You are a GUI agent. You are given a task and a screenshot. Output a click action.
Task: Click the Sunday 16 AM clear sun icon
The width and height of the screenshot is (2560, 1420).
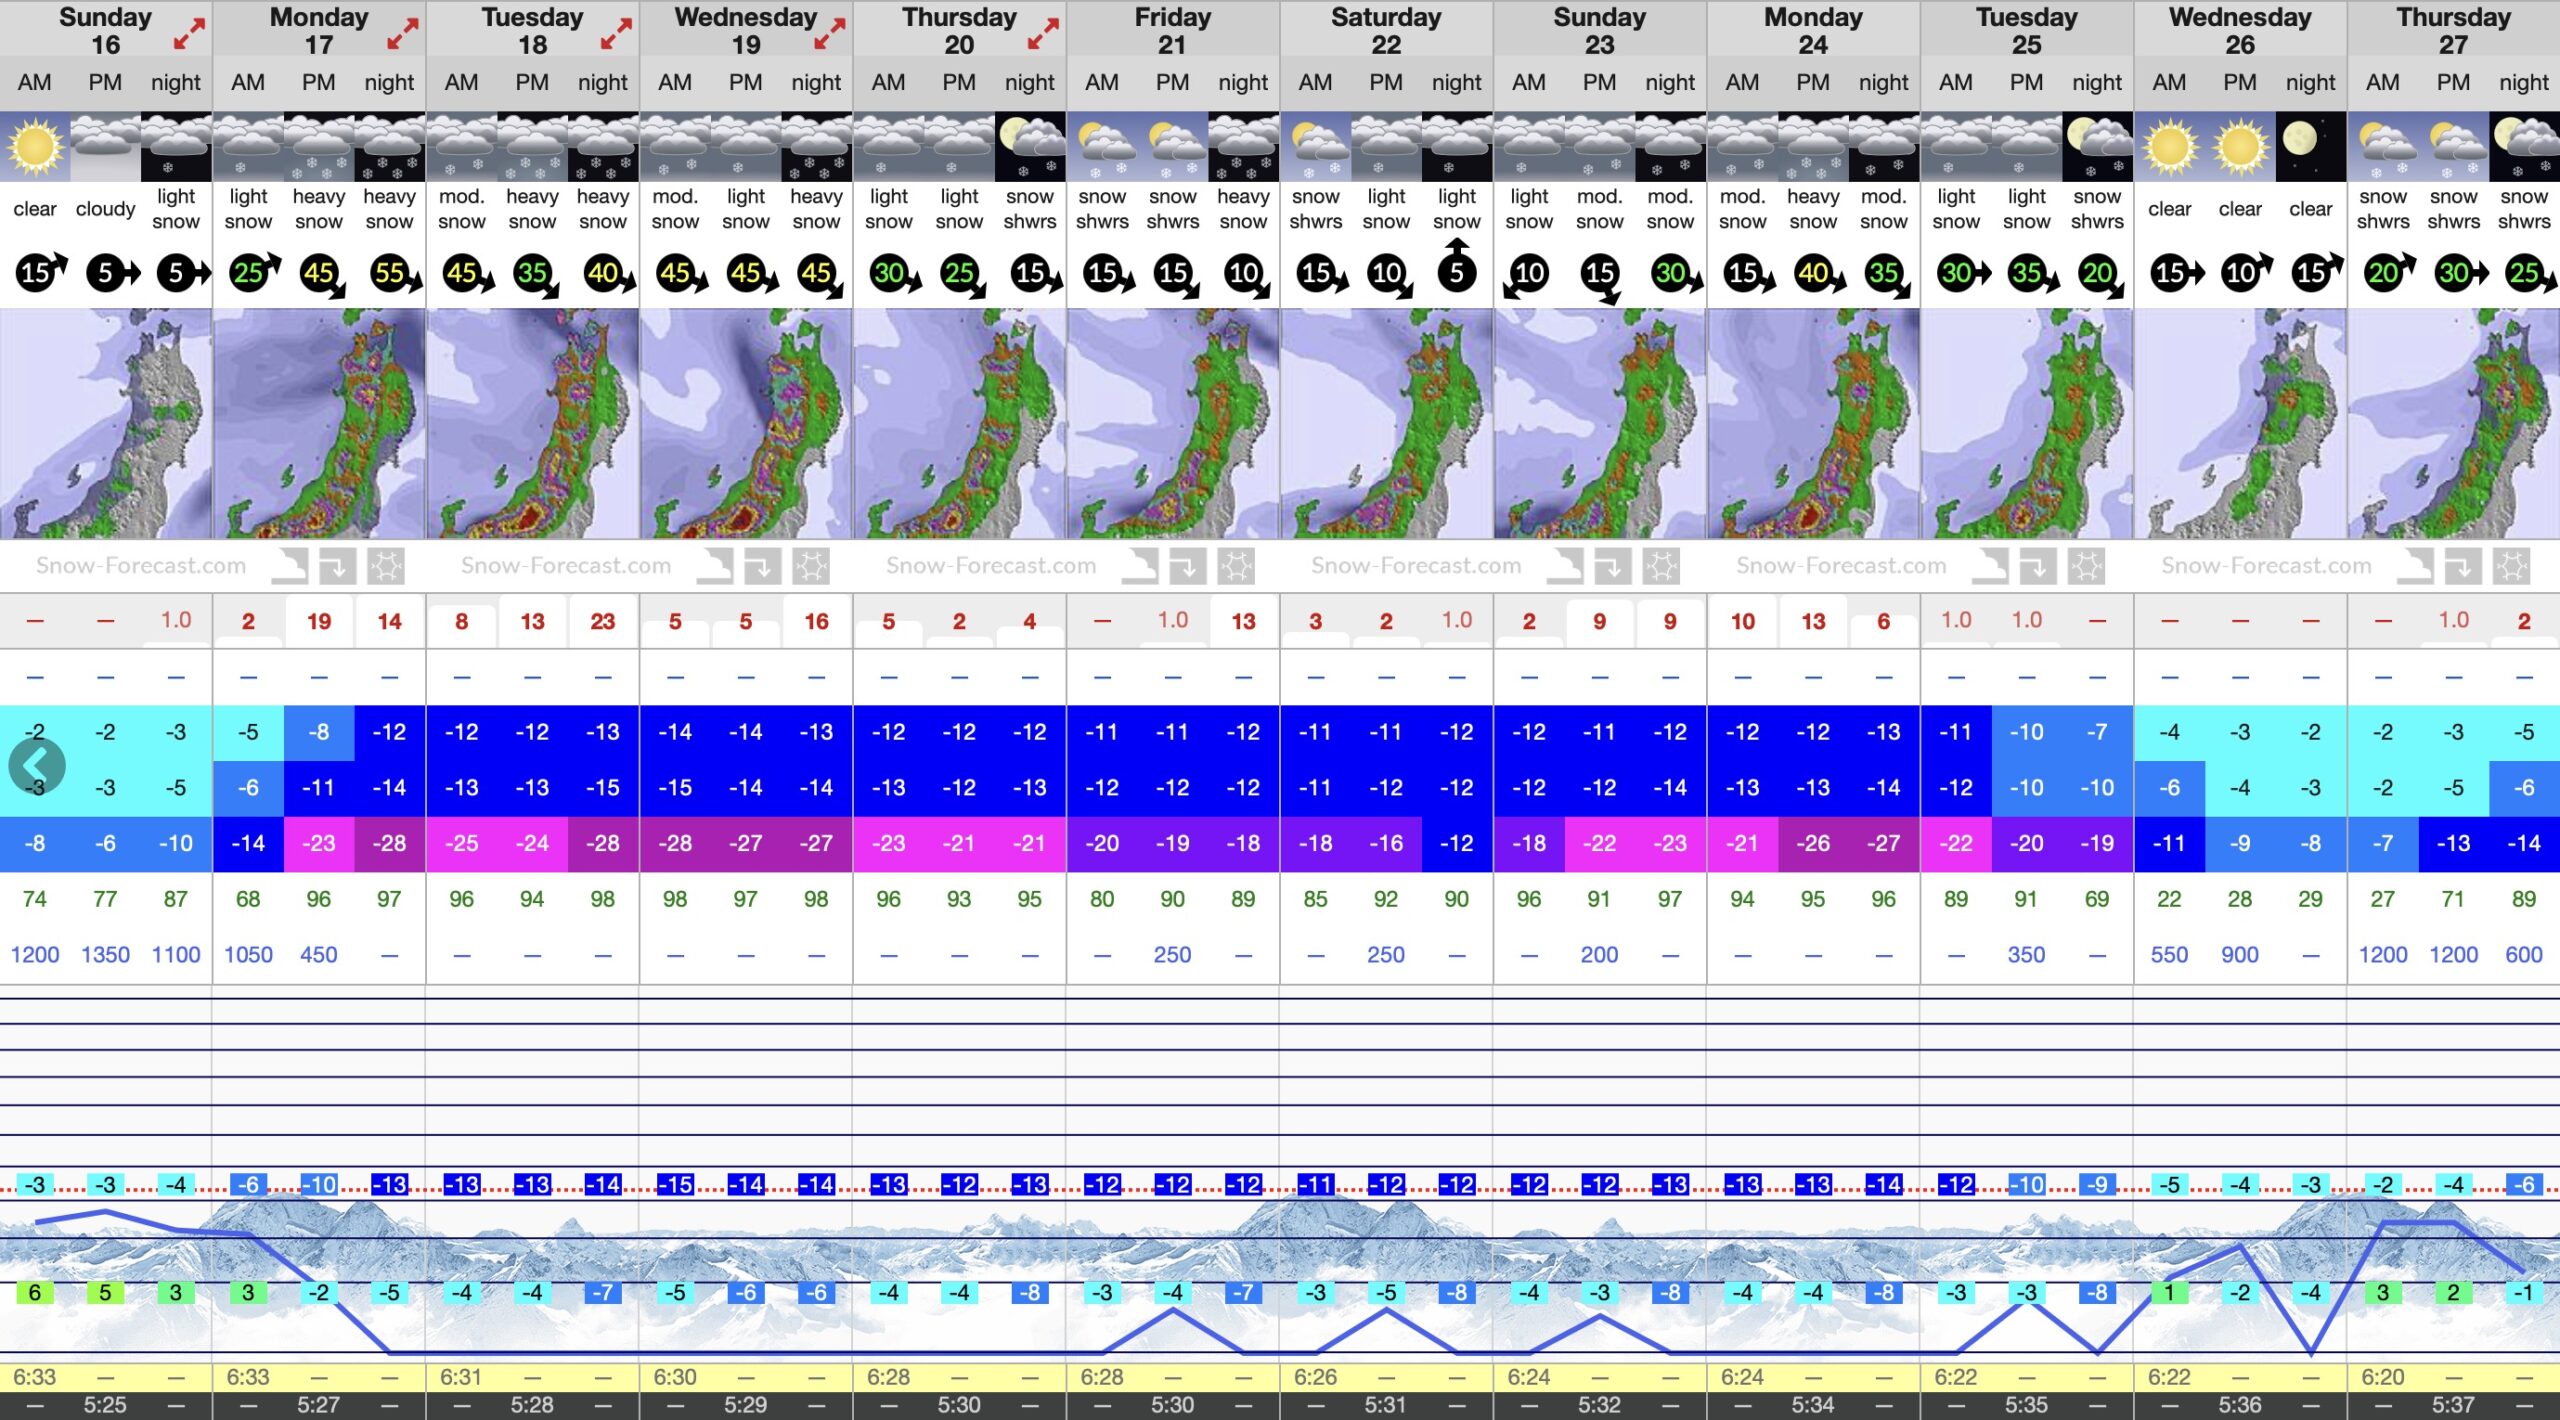tap(35, 147)
